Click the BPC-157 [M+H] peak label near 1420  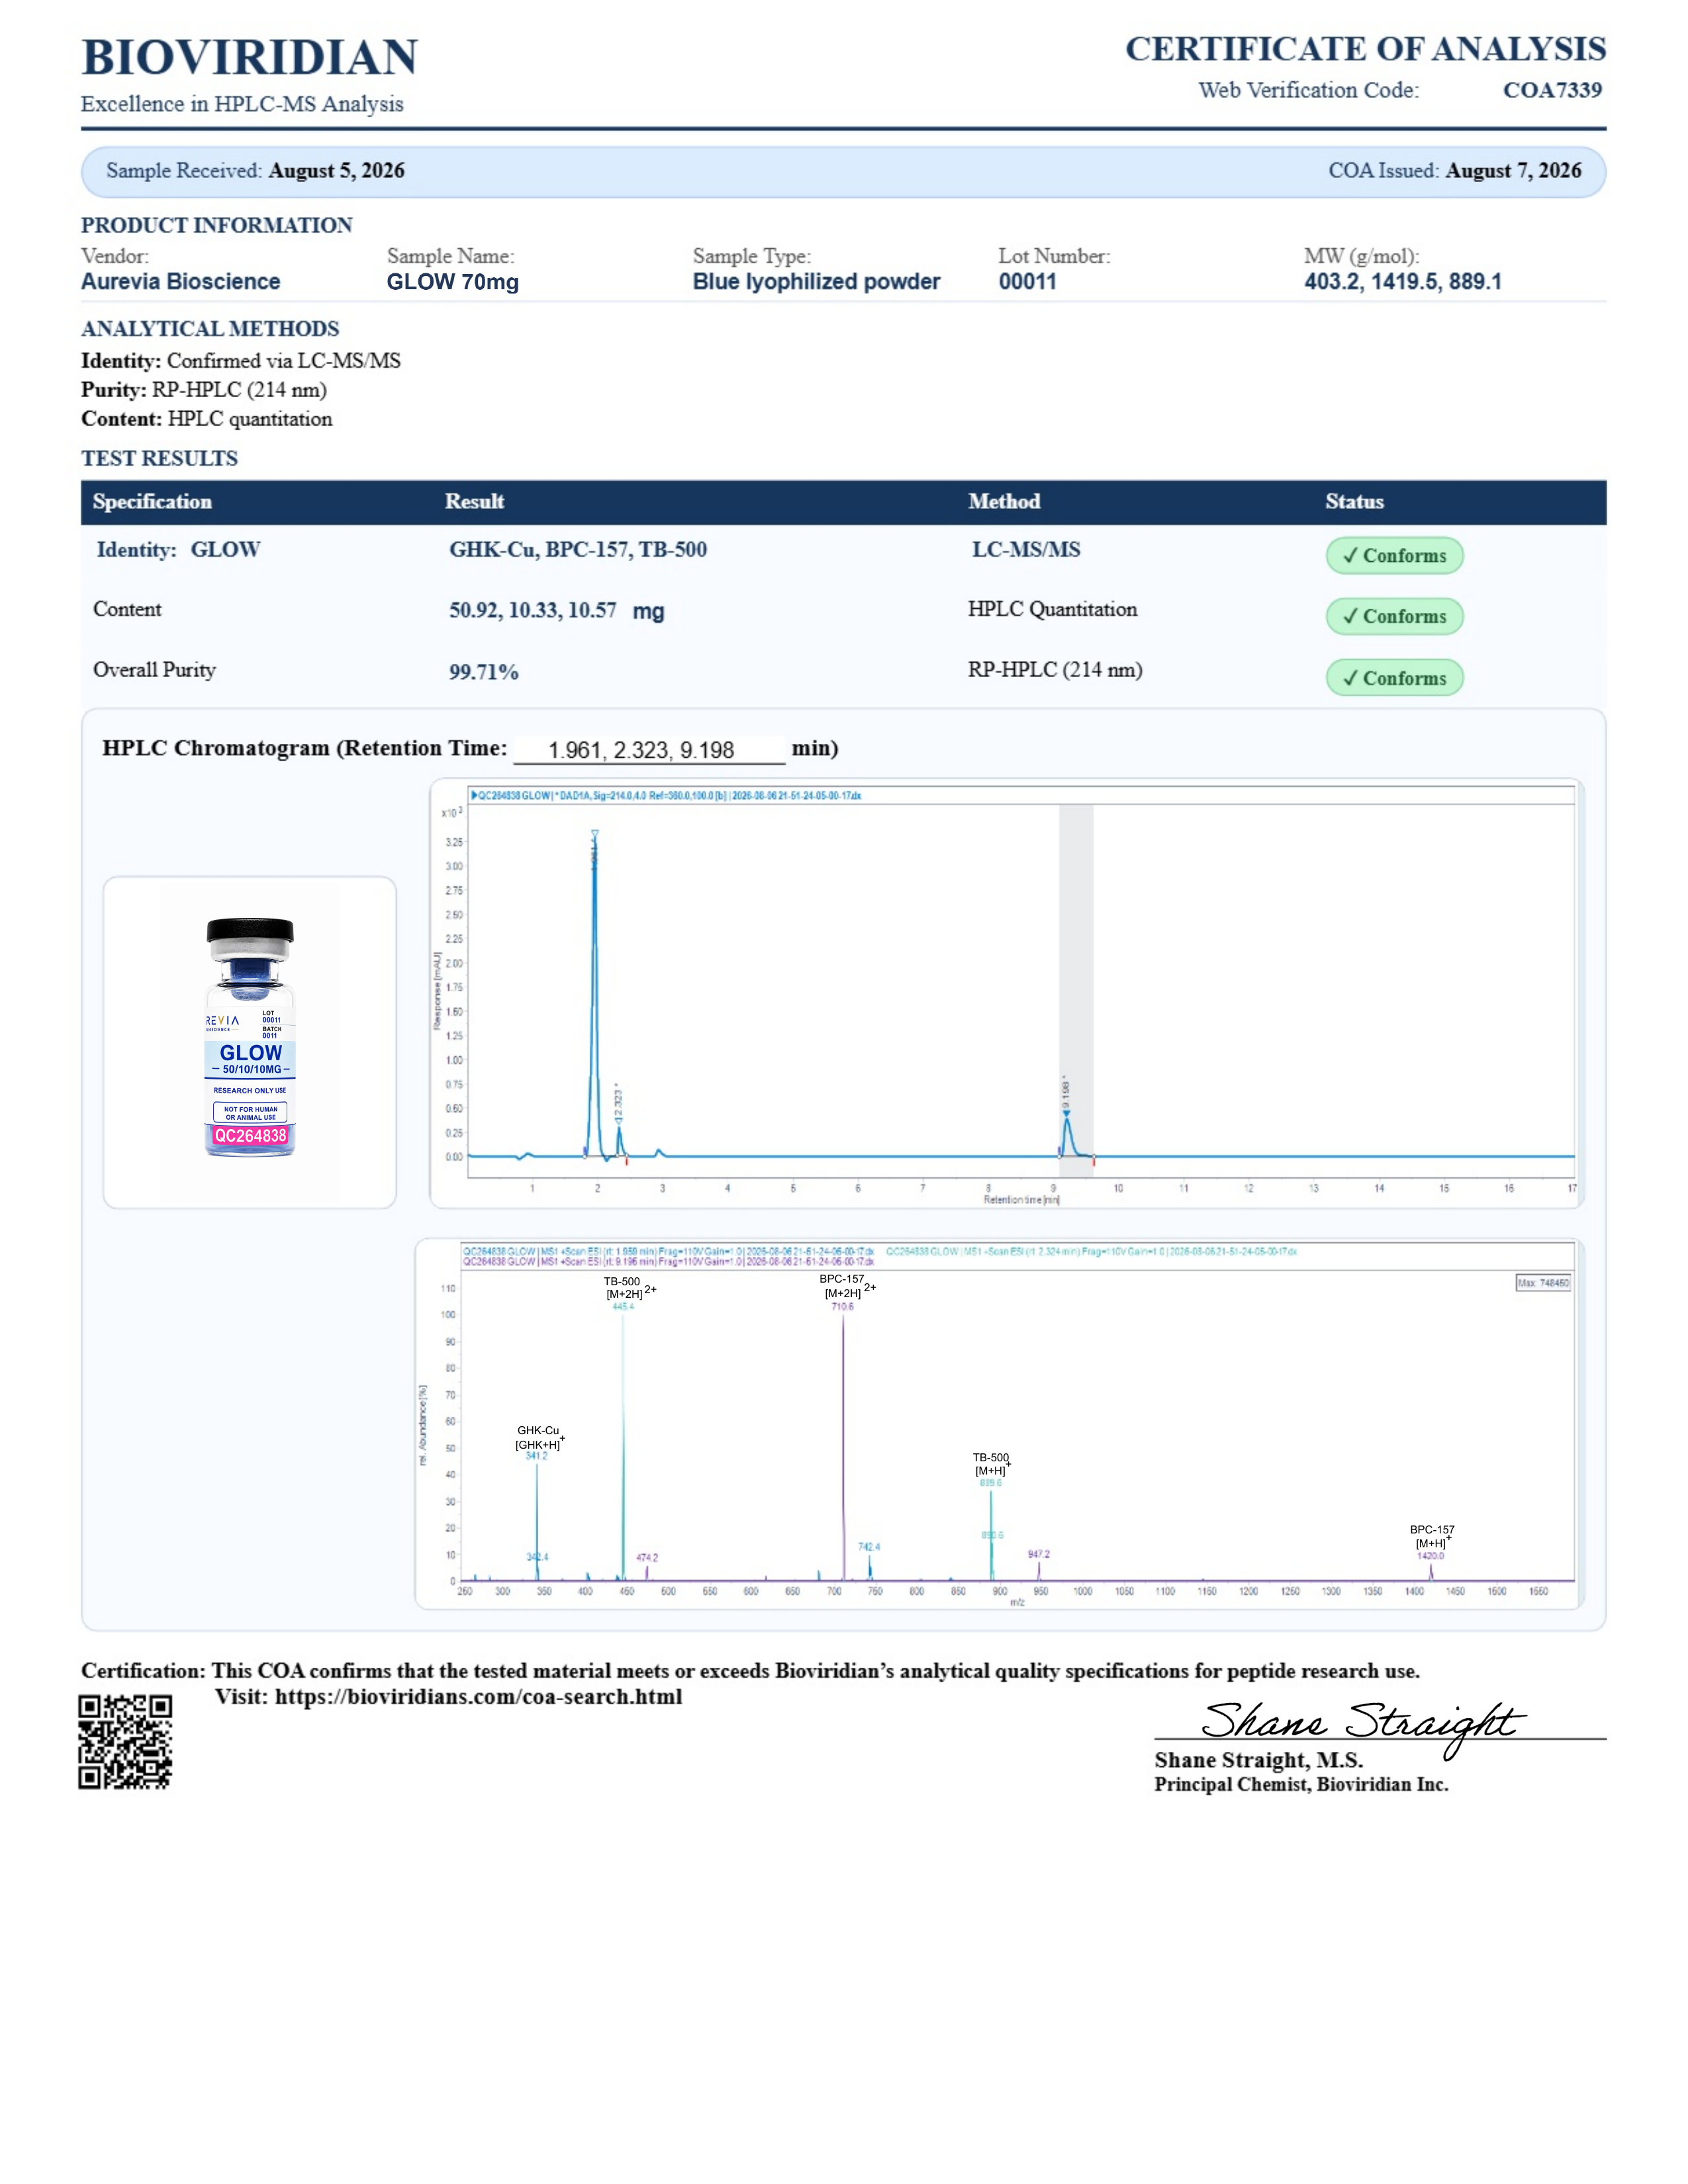1432,1537
